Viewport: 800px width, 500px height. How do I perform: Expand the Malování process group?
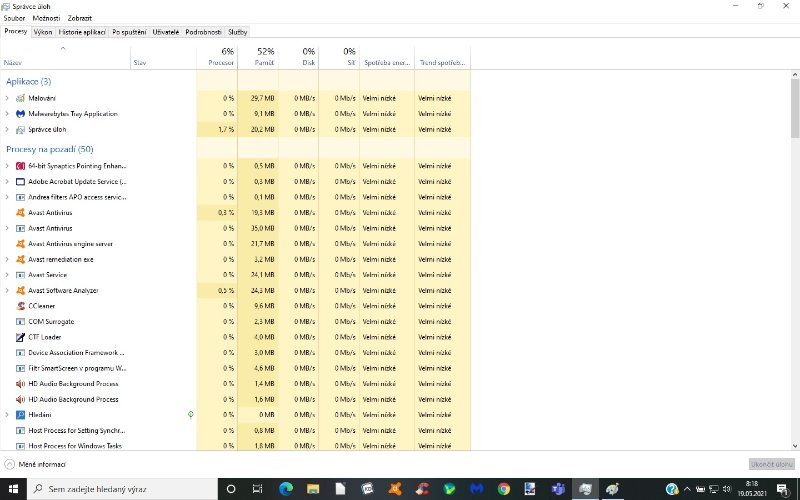(7, 98)
